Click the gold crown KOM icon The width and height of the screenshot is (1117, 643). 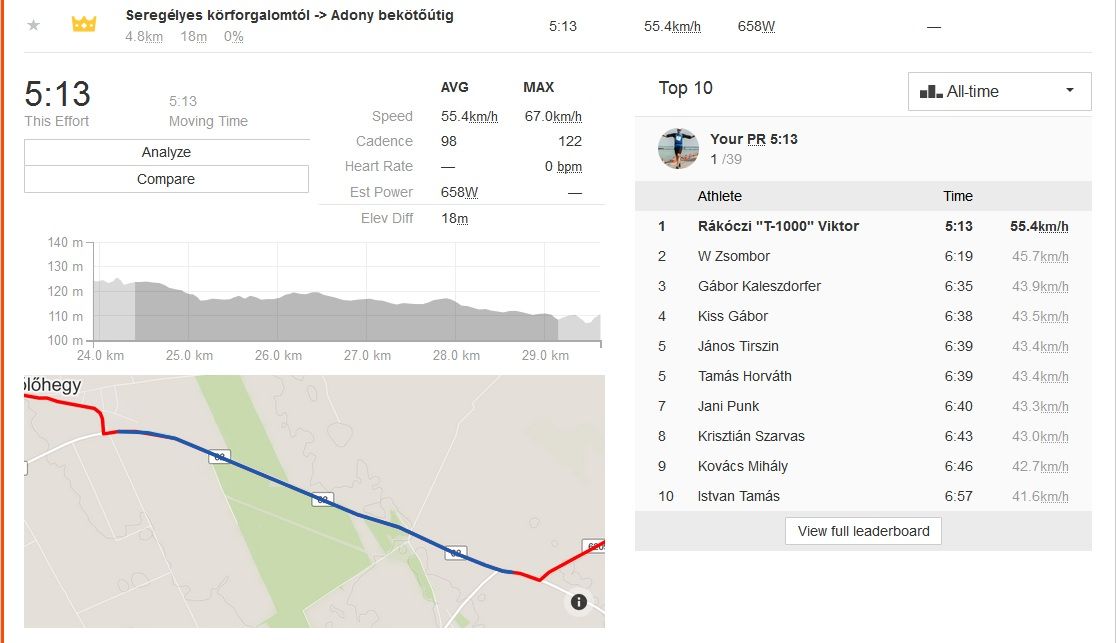(x=84, y=25)
